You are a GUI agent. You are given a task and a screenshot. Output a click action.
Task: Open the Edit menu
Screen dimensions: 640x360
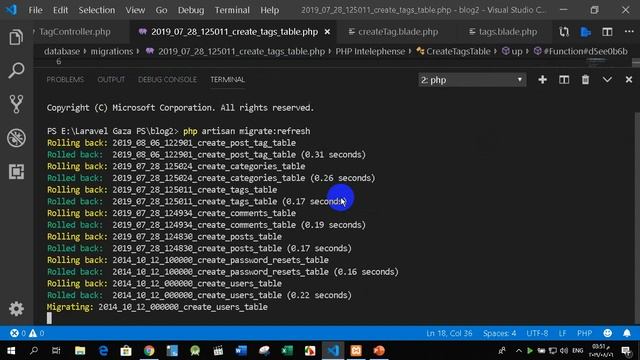click(x=60, y=10)
